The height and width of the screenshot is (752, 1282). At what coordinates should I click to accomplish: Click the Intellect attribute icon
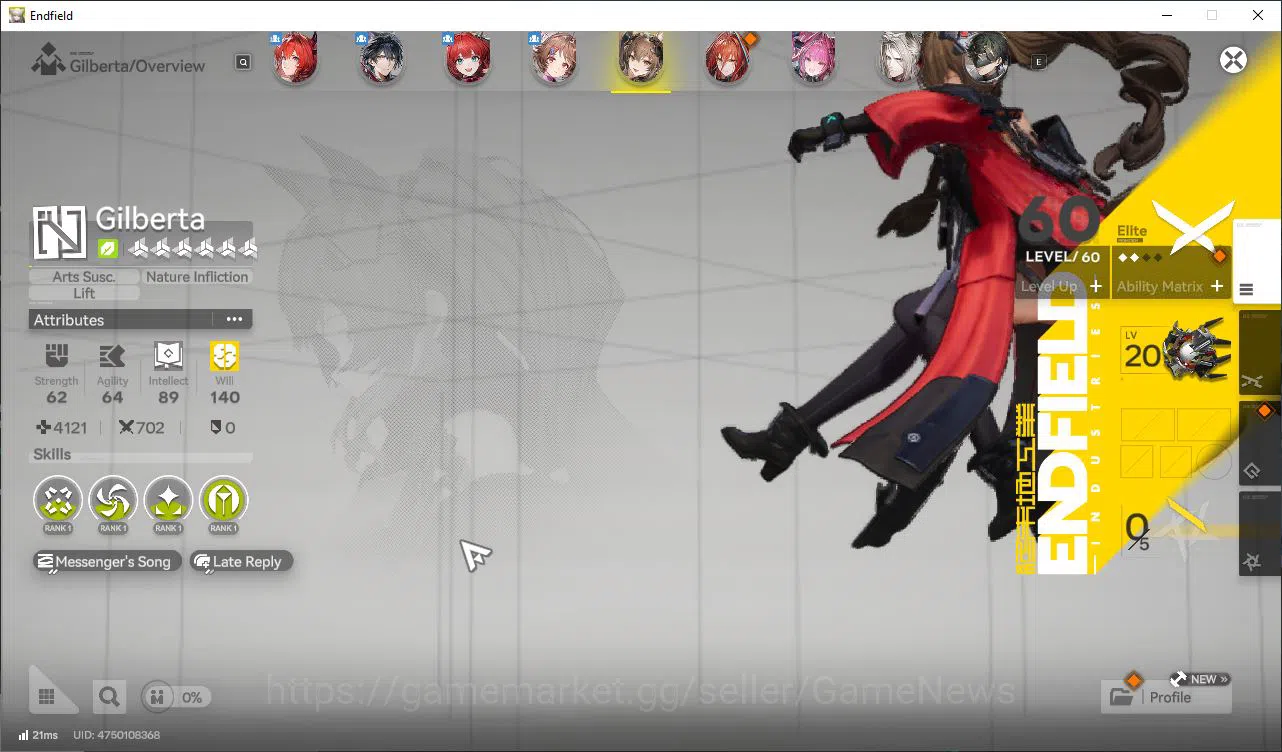click(168, 356)
